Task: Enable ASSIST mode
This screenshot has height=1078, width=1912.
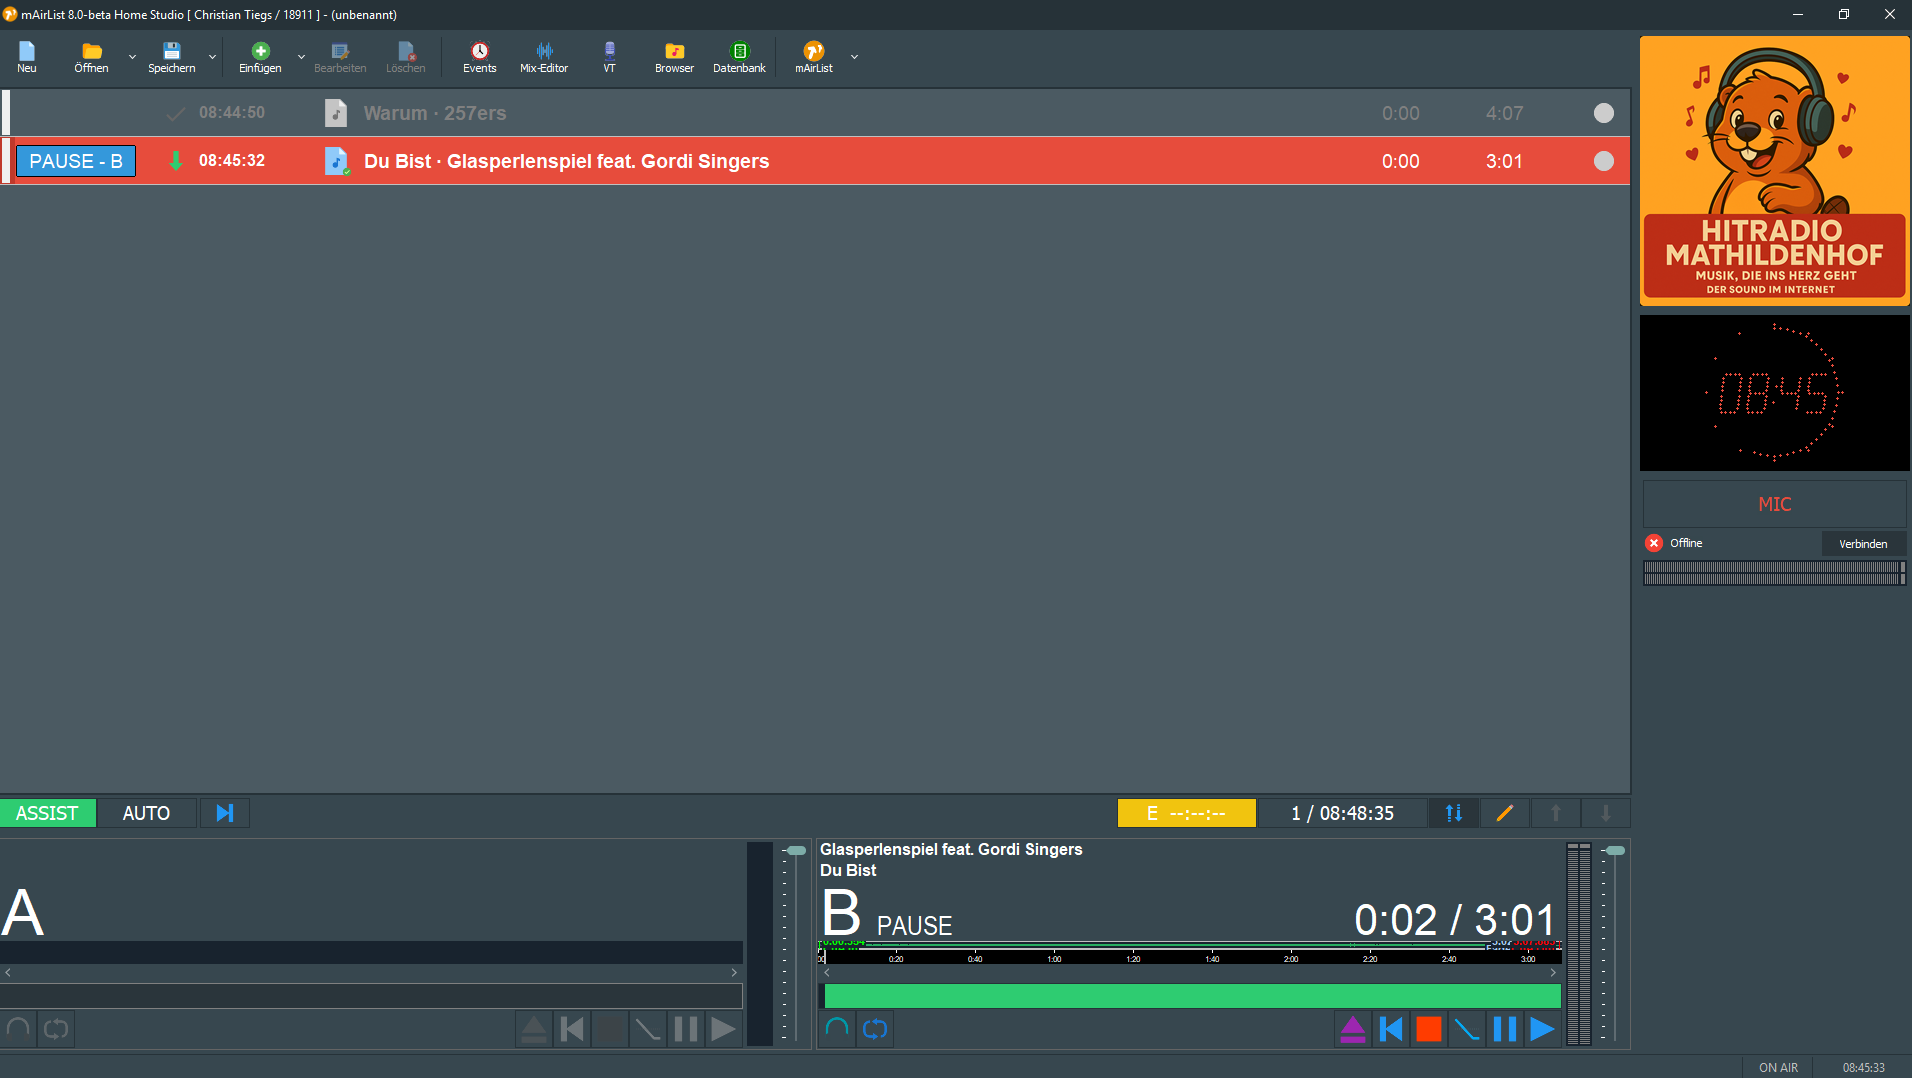Action: (x=47, y=813)
